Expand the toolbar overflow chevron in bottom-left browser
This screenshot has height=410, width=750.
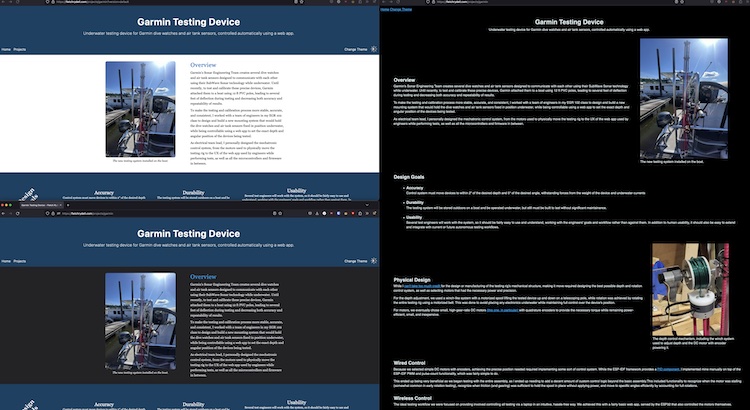pyautogui.click(x=367, y=213)
